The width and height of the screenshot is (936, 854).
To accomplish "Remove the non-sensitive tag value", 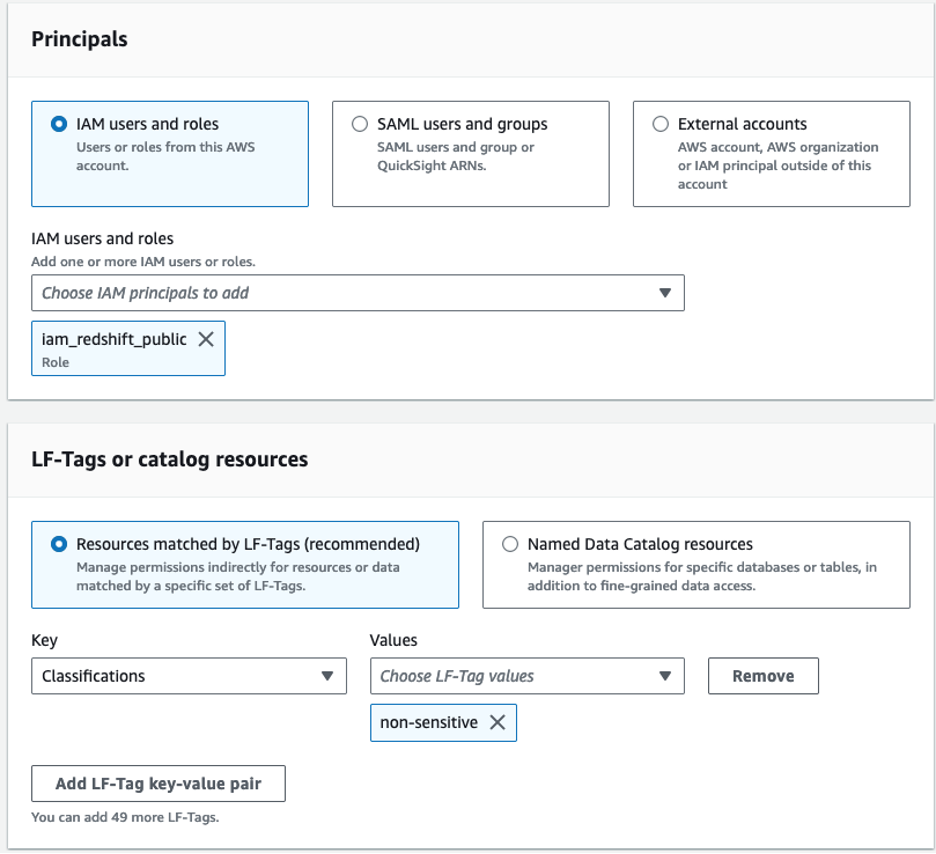I will [497, 722].
